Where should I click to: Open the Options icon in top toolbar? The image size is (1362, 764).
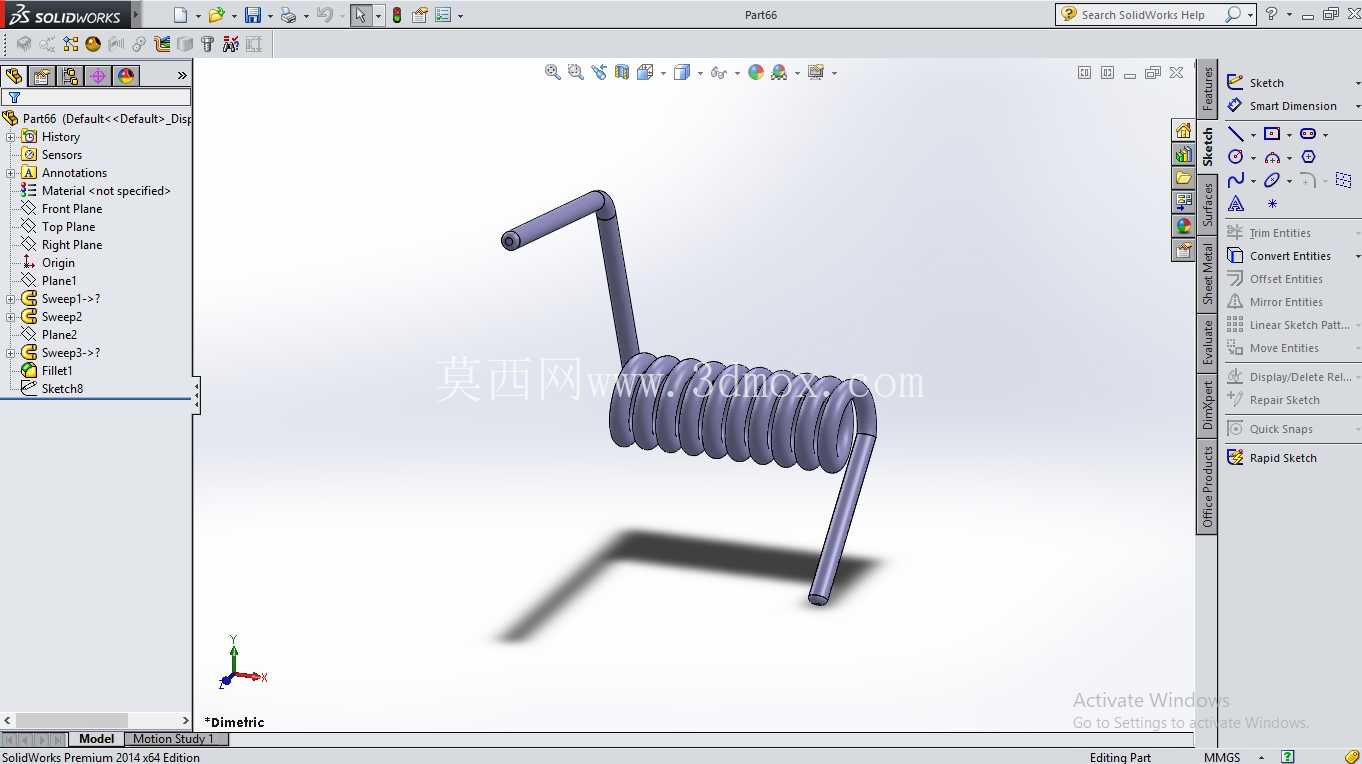(443, 15)
